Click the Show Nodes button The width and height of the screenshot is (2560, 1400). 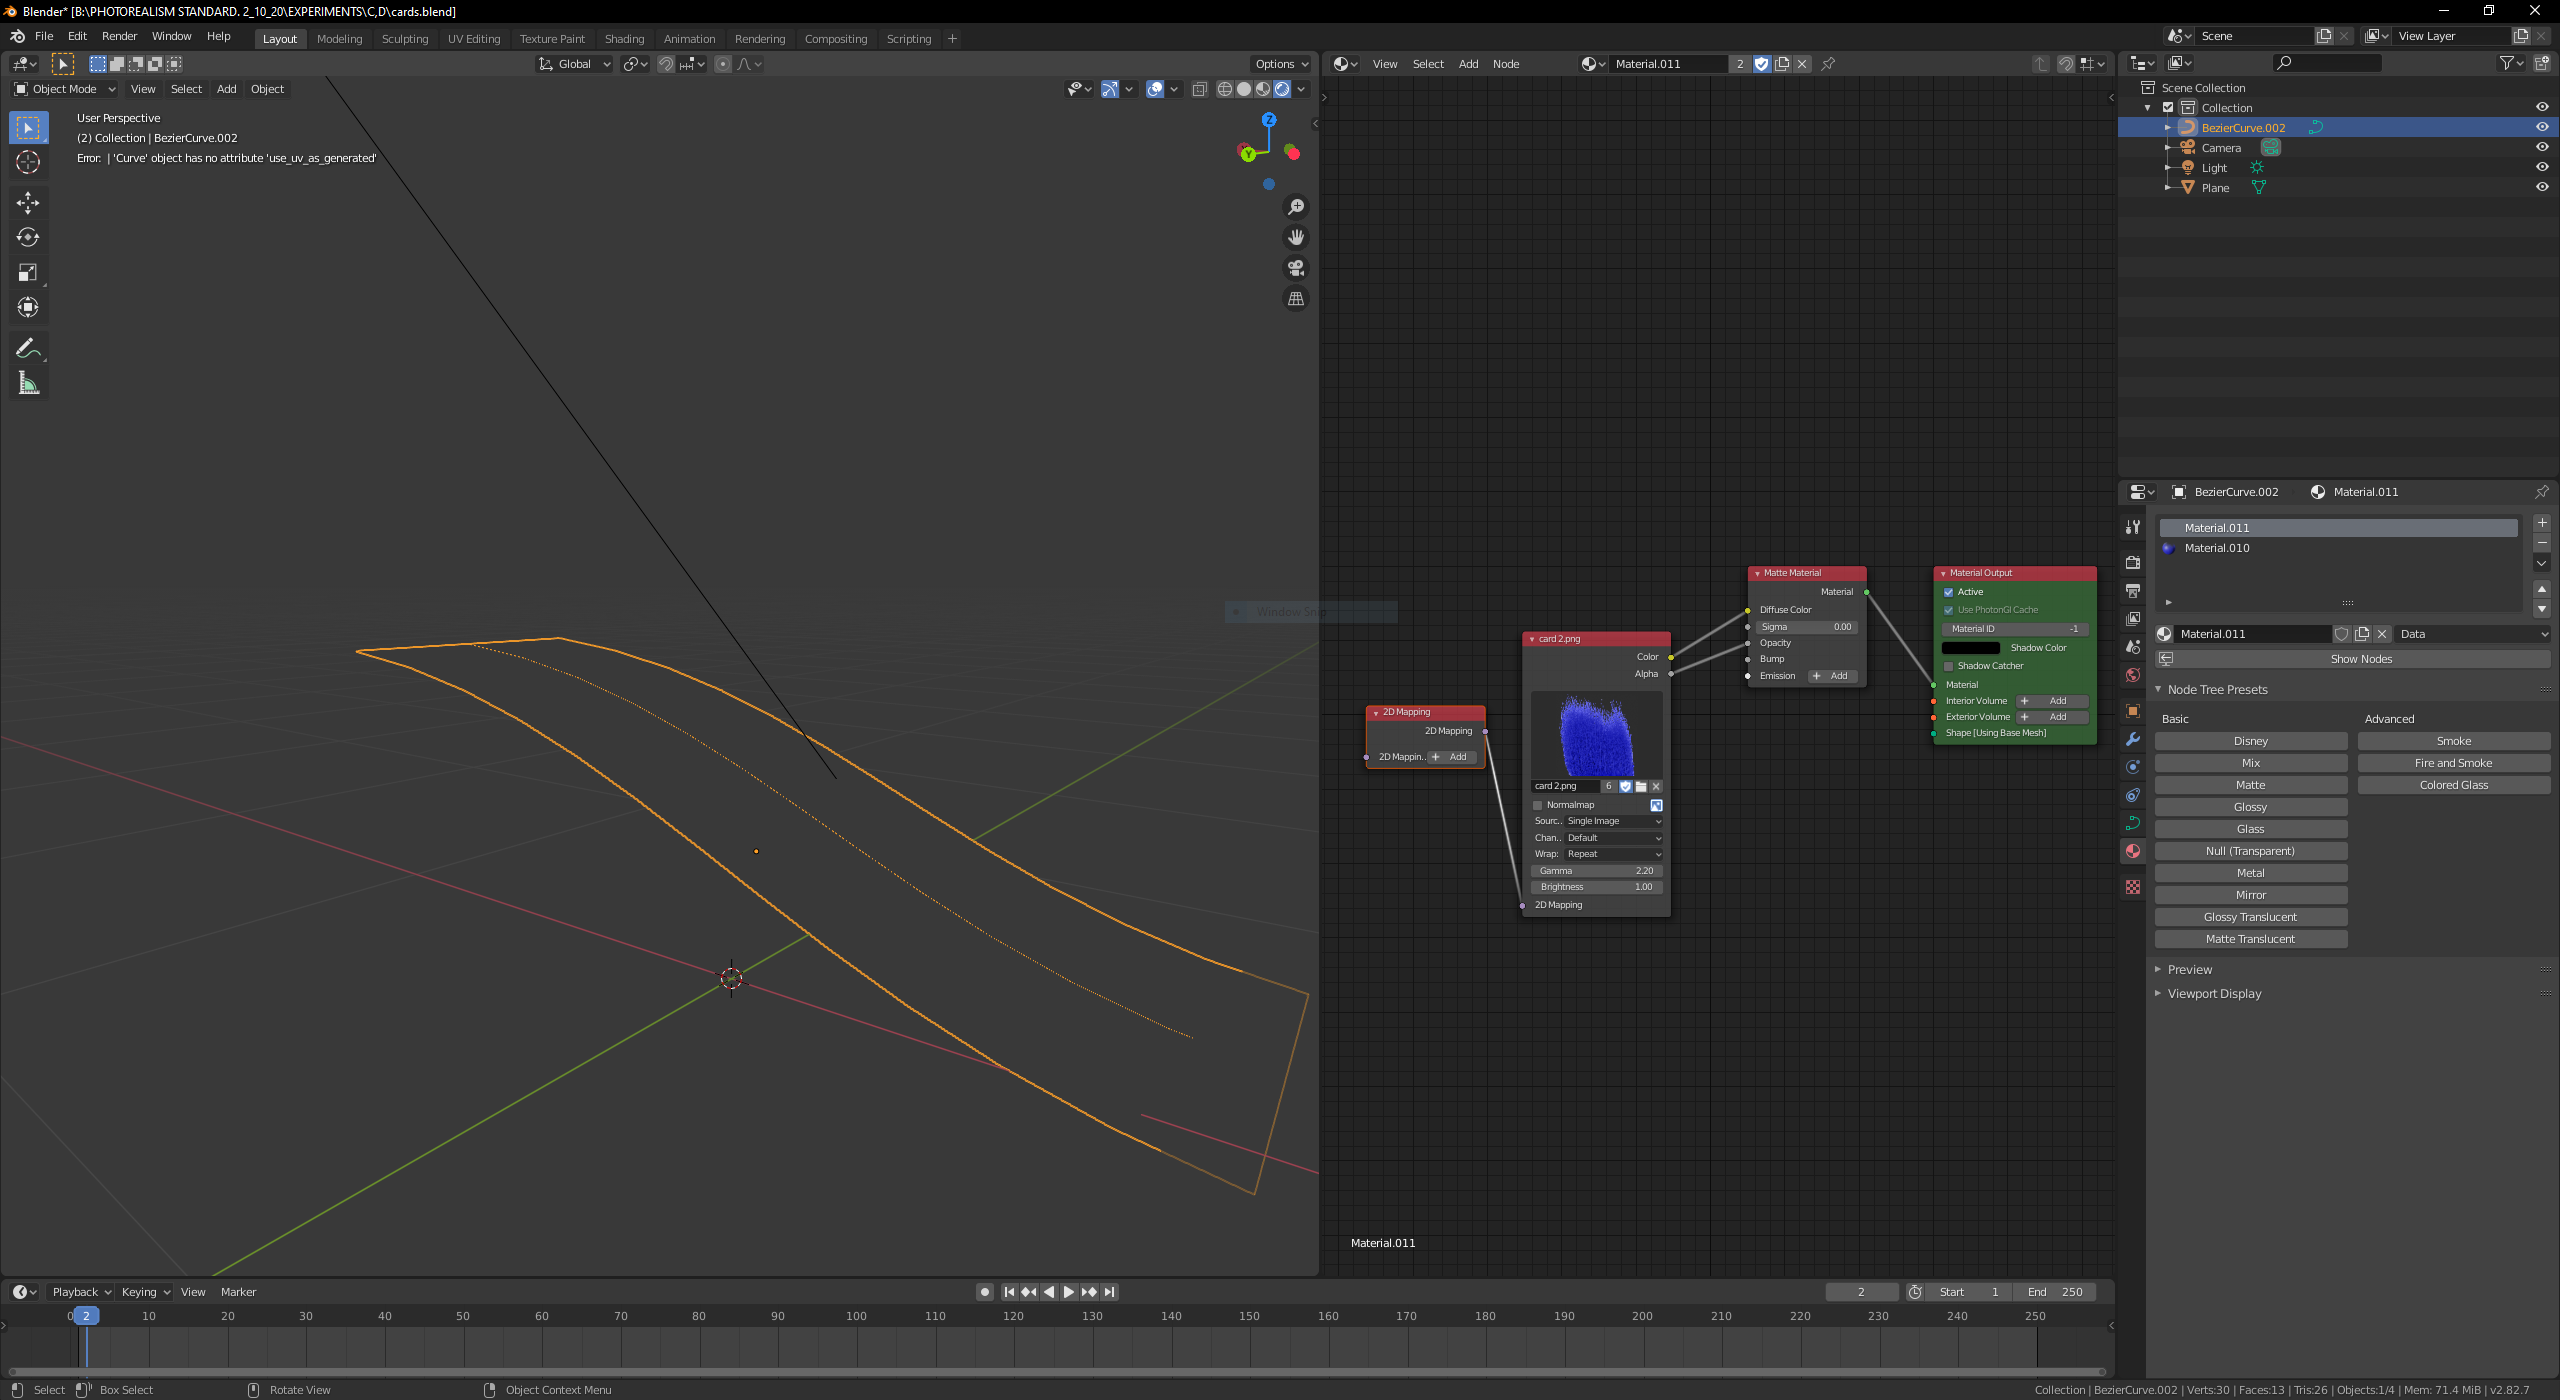[2360, 659]
